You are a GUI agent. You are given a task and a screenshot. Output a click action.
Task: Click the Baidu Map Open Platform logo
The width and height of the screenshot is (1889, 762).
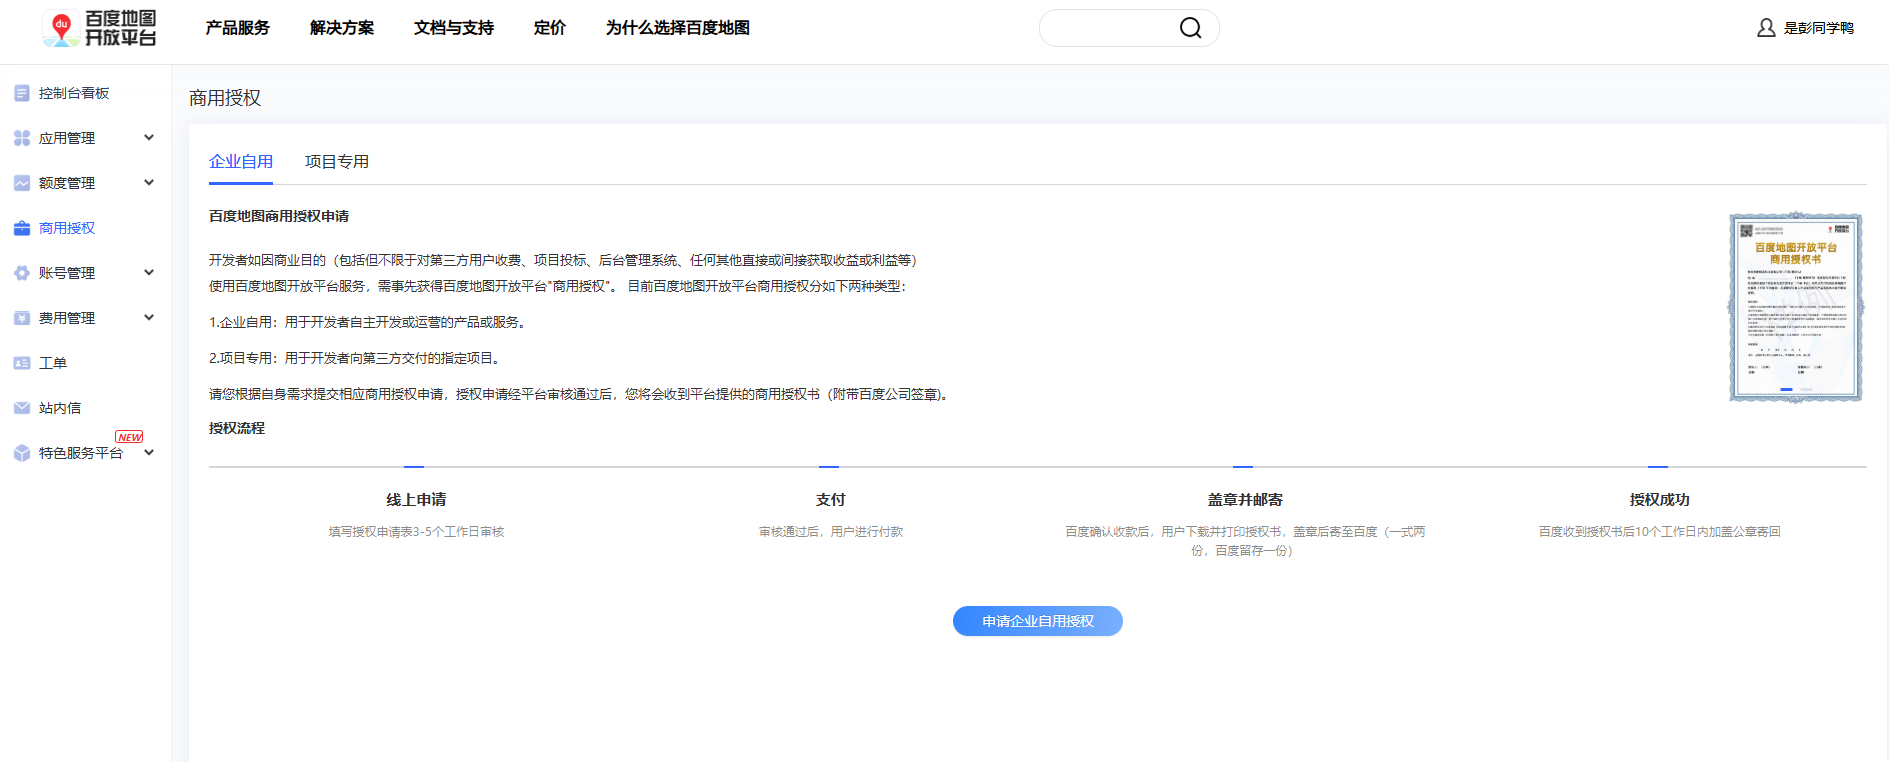coord(100,28)
